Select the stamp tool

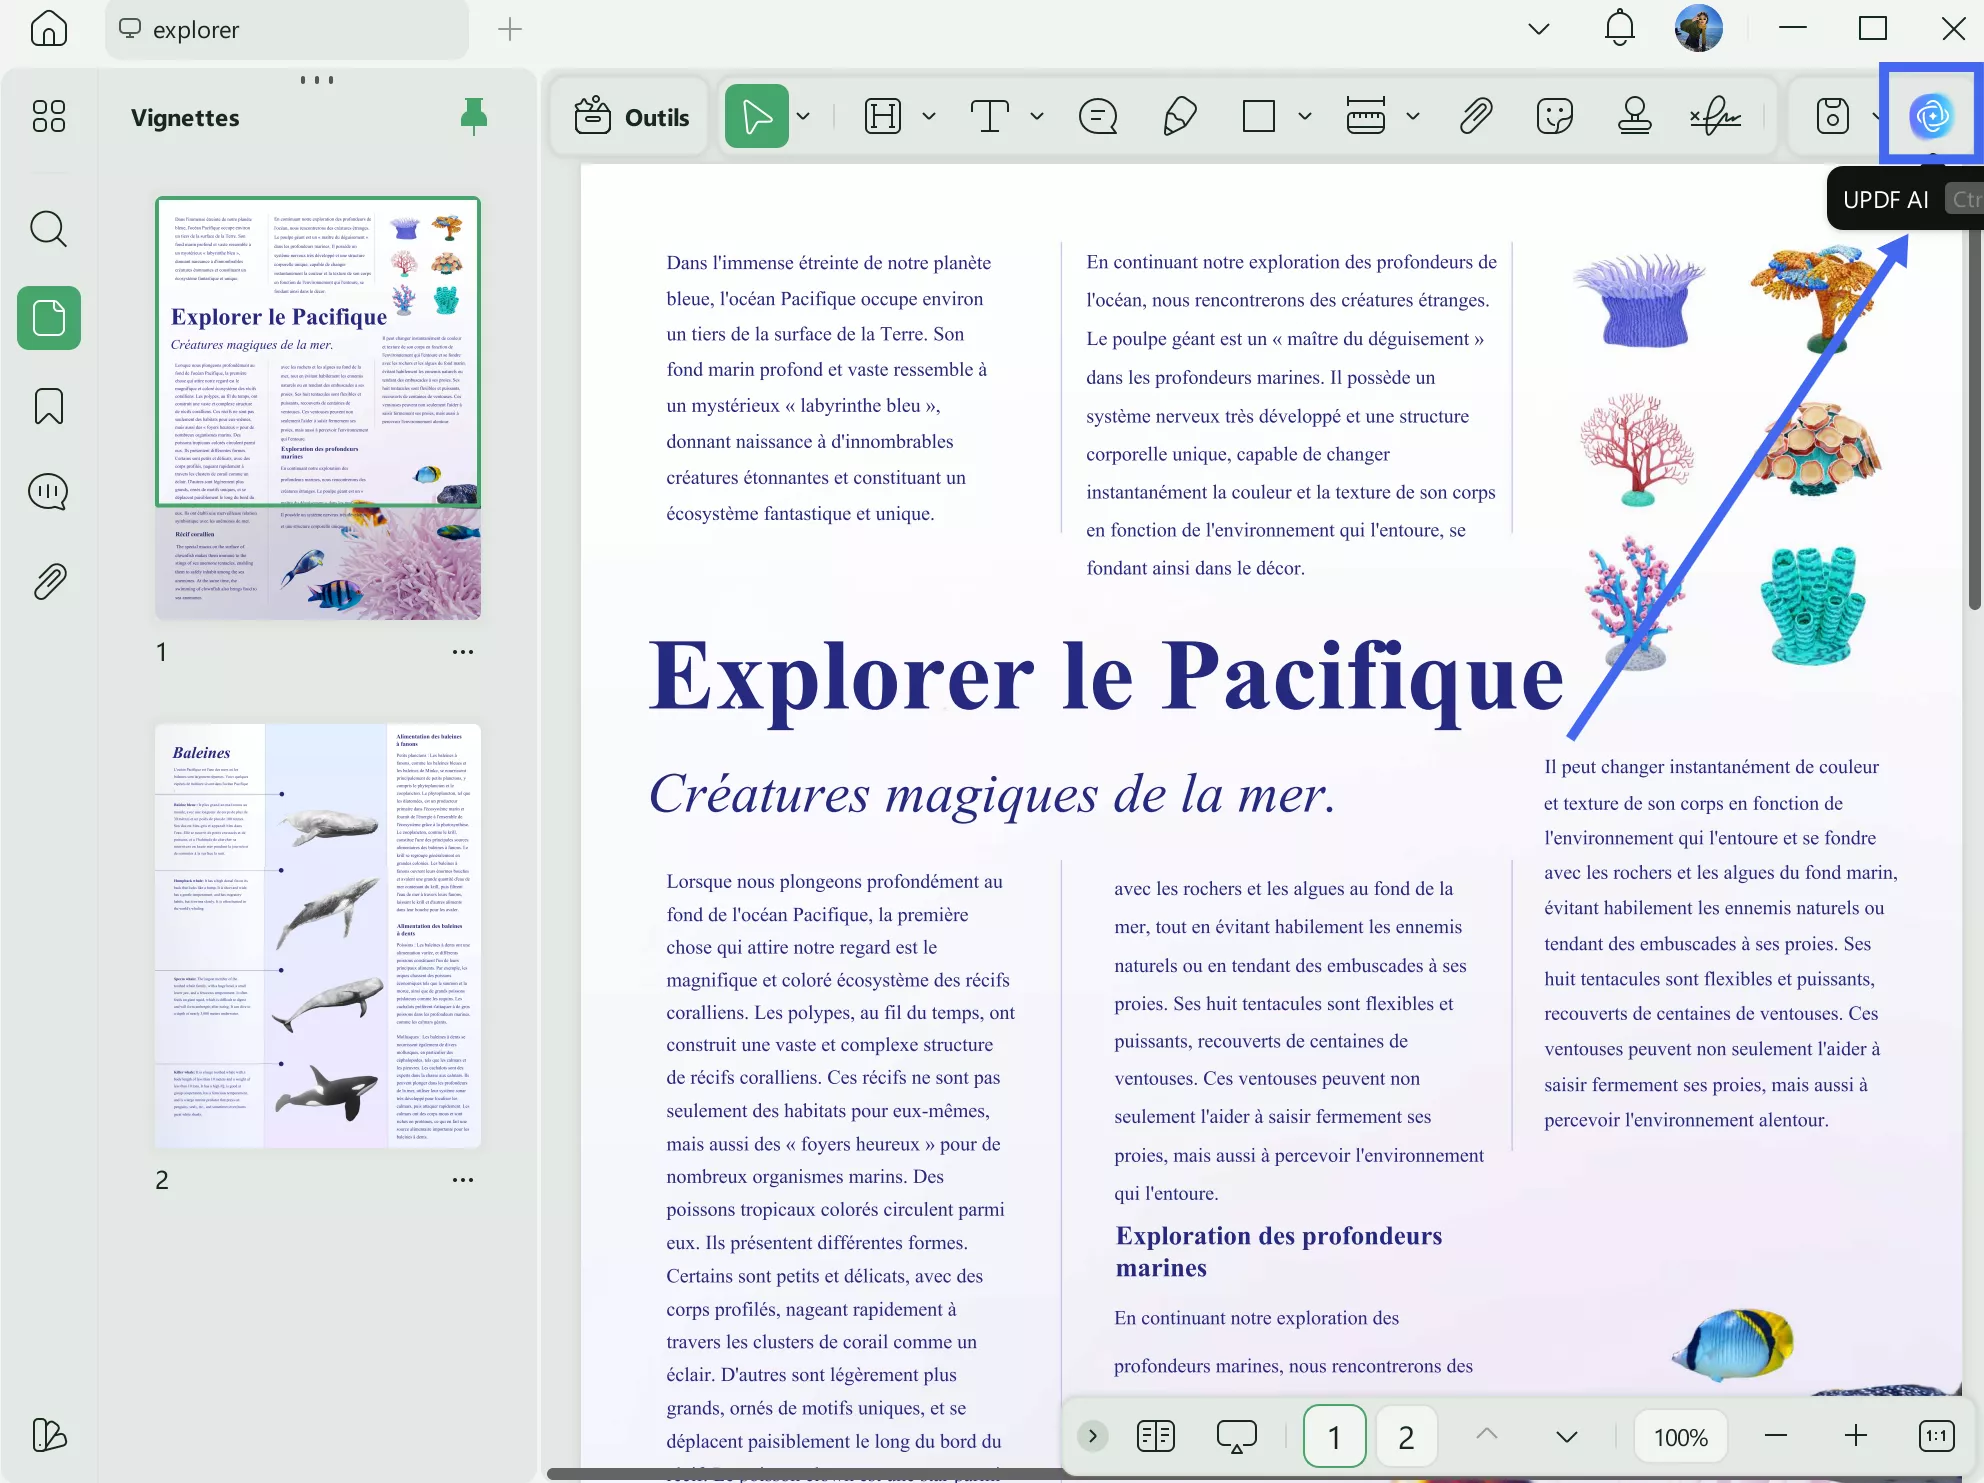click(x=1634, y=116)
